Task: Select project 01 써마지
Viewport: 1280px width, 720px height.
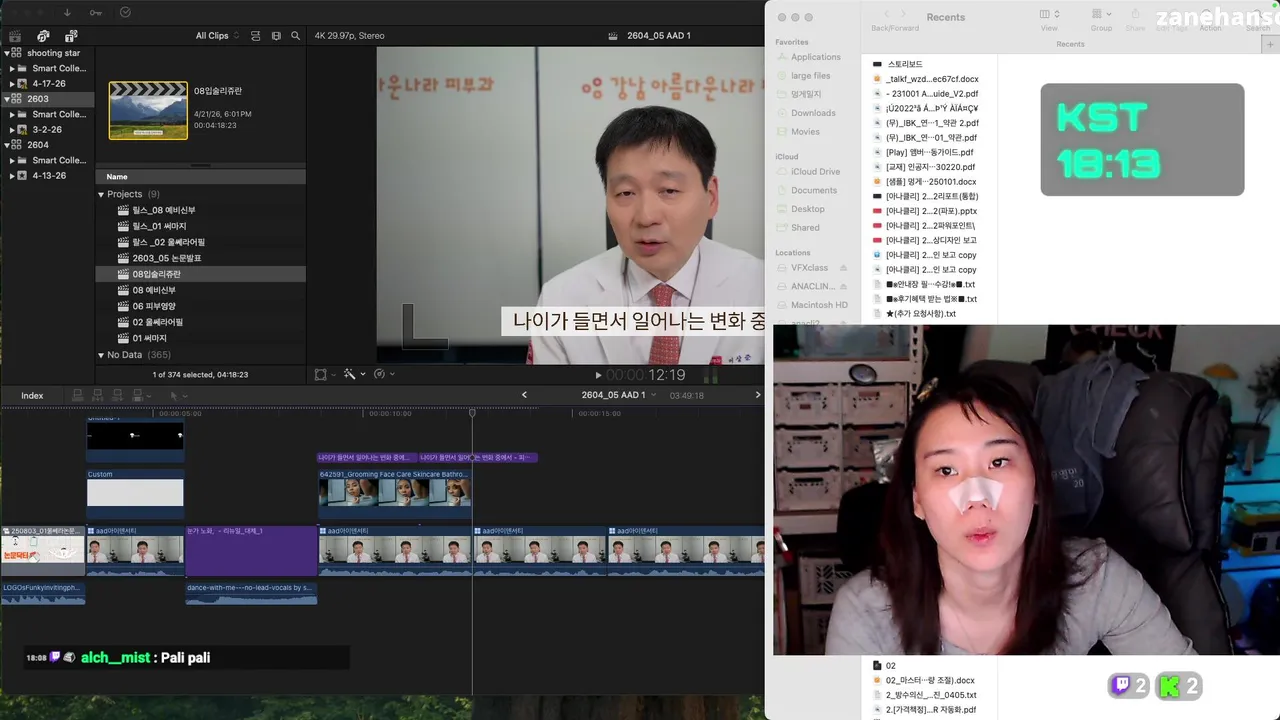Action: pos(149,338)
